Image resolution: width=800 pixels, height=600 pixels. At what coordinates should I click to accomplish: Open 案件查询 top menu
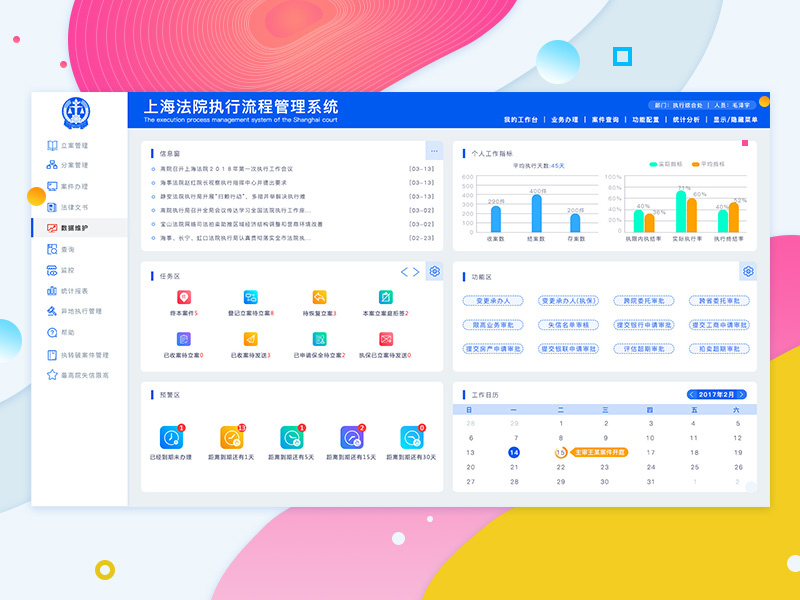coord(605,120)
